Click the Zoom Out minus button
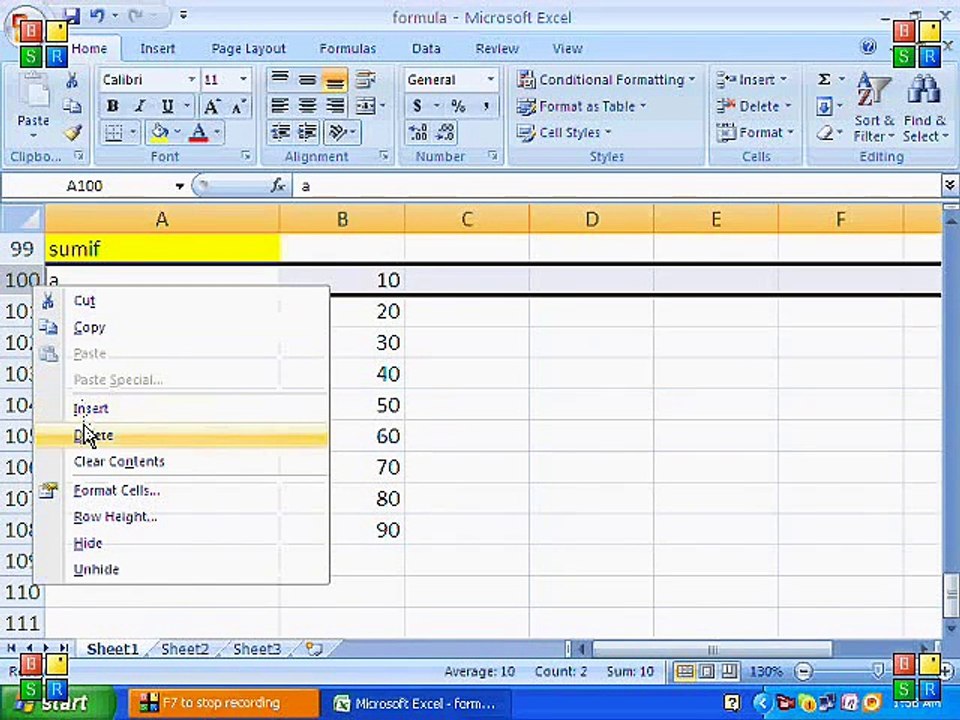 pyautogui.click(x=803, y=672)
